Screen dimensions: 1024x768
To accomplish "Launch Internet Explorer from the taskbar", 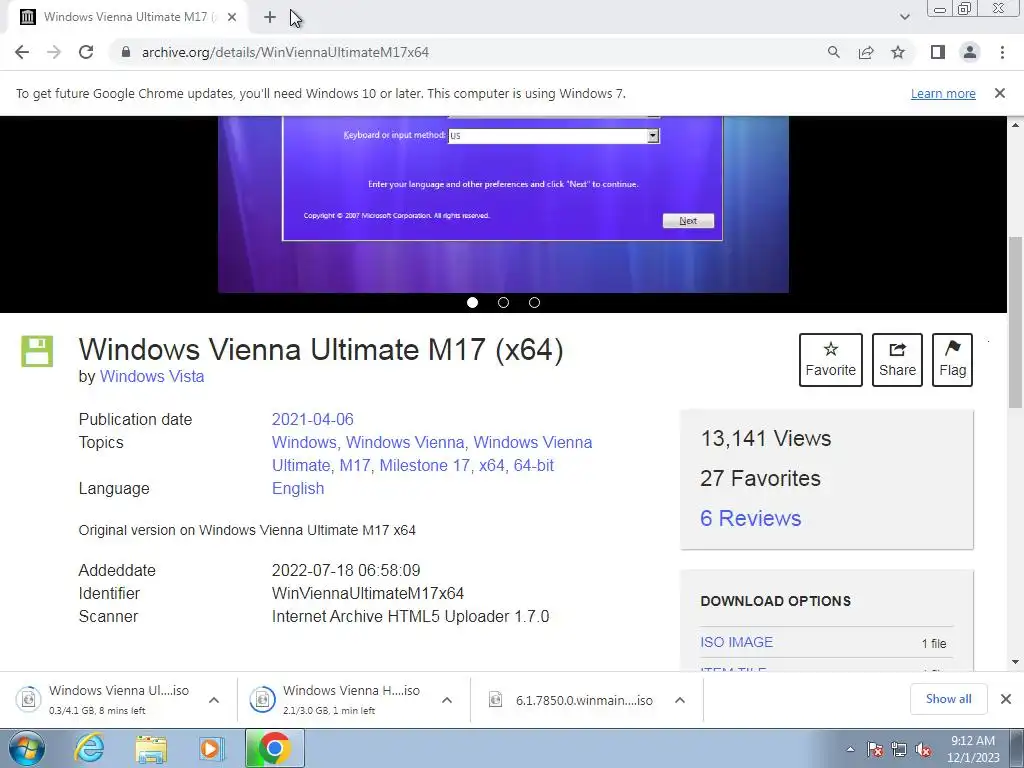I will [x=89, y=748].
